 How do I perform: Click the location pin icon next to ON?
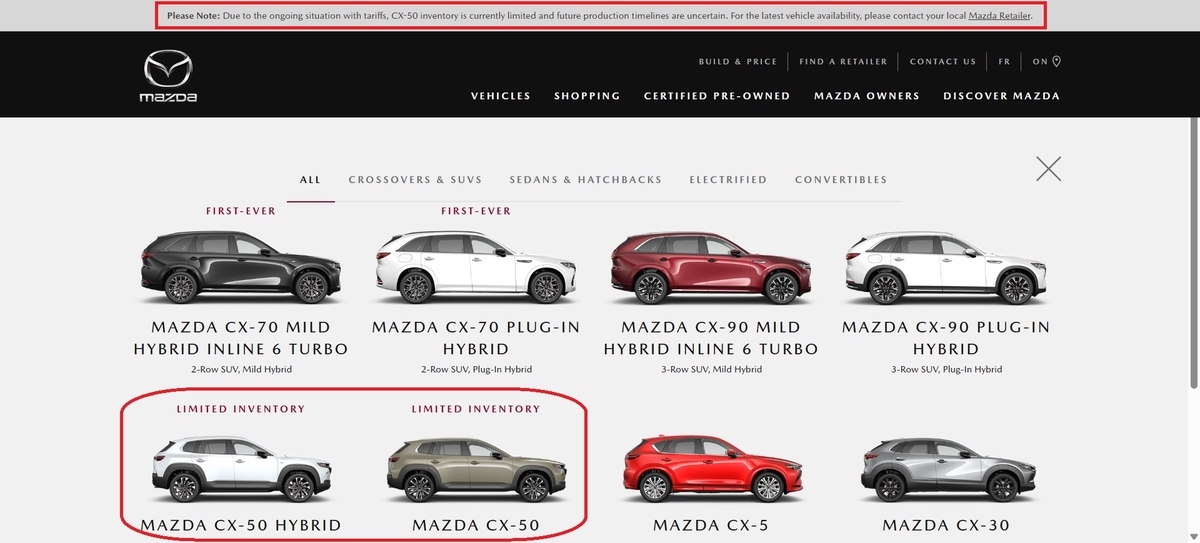(1056, 61)
